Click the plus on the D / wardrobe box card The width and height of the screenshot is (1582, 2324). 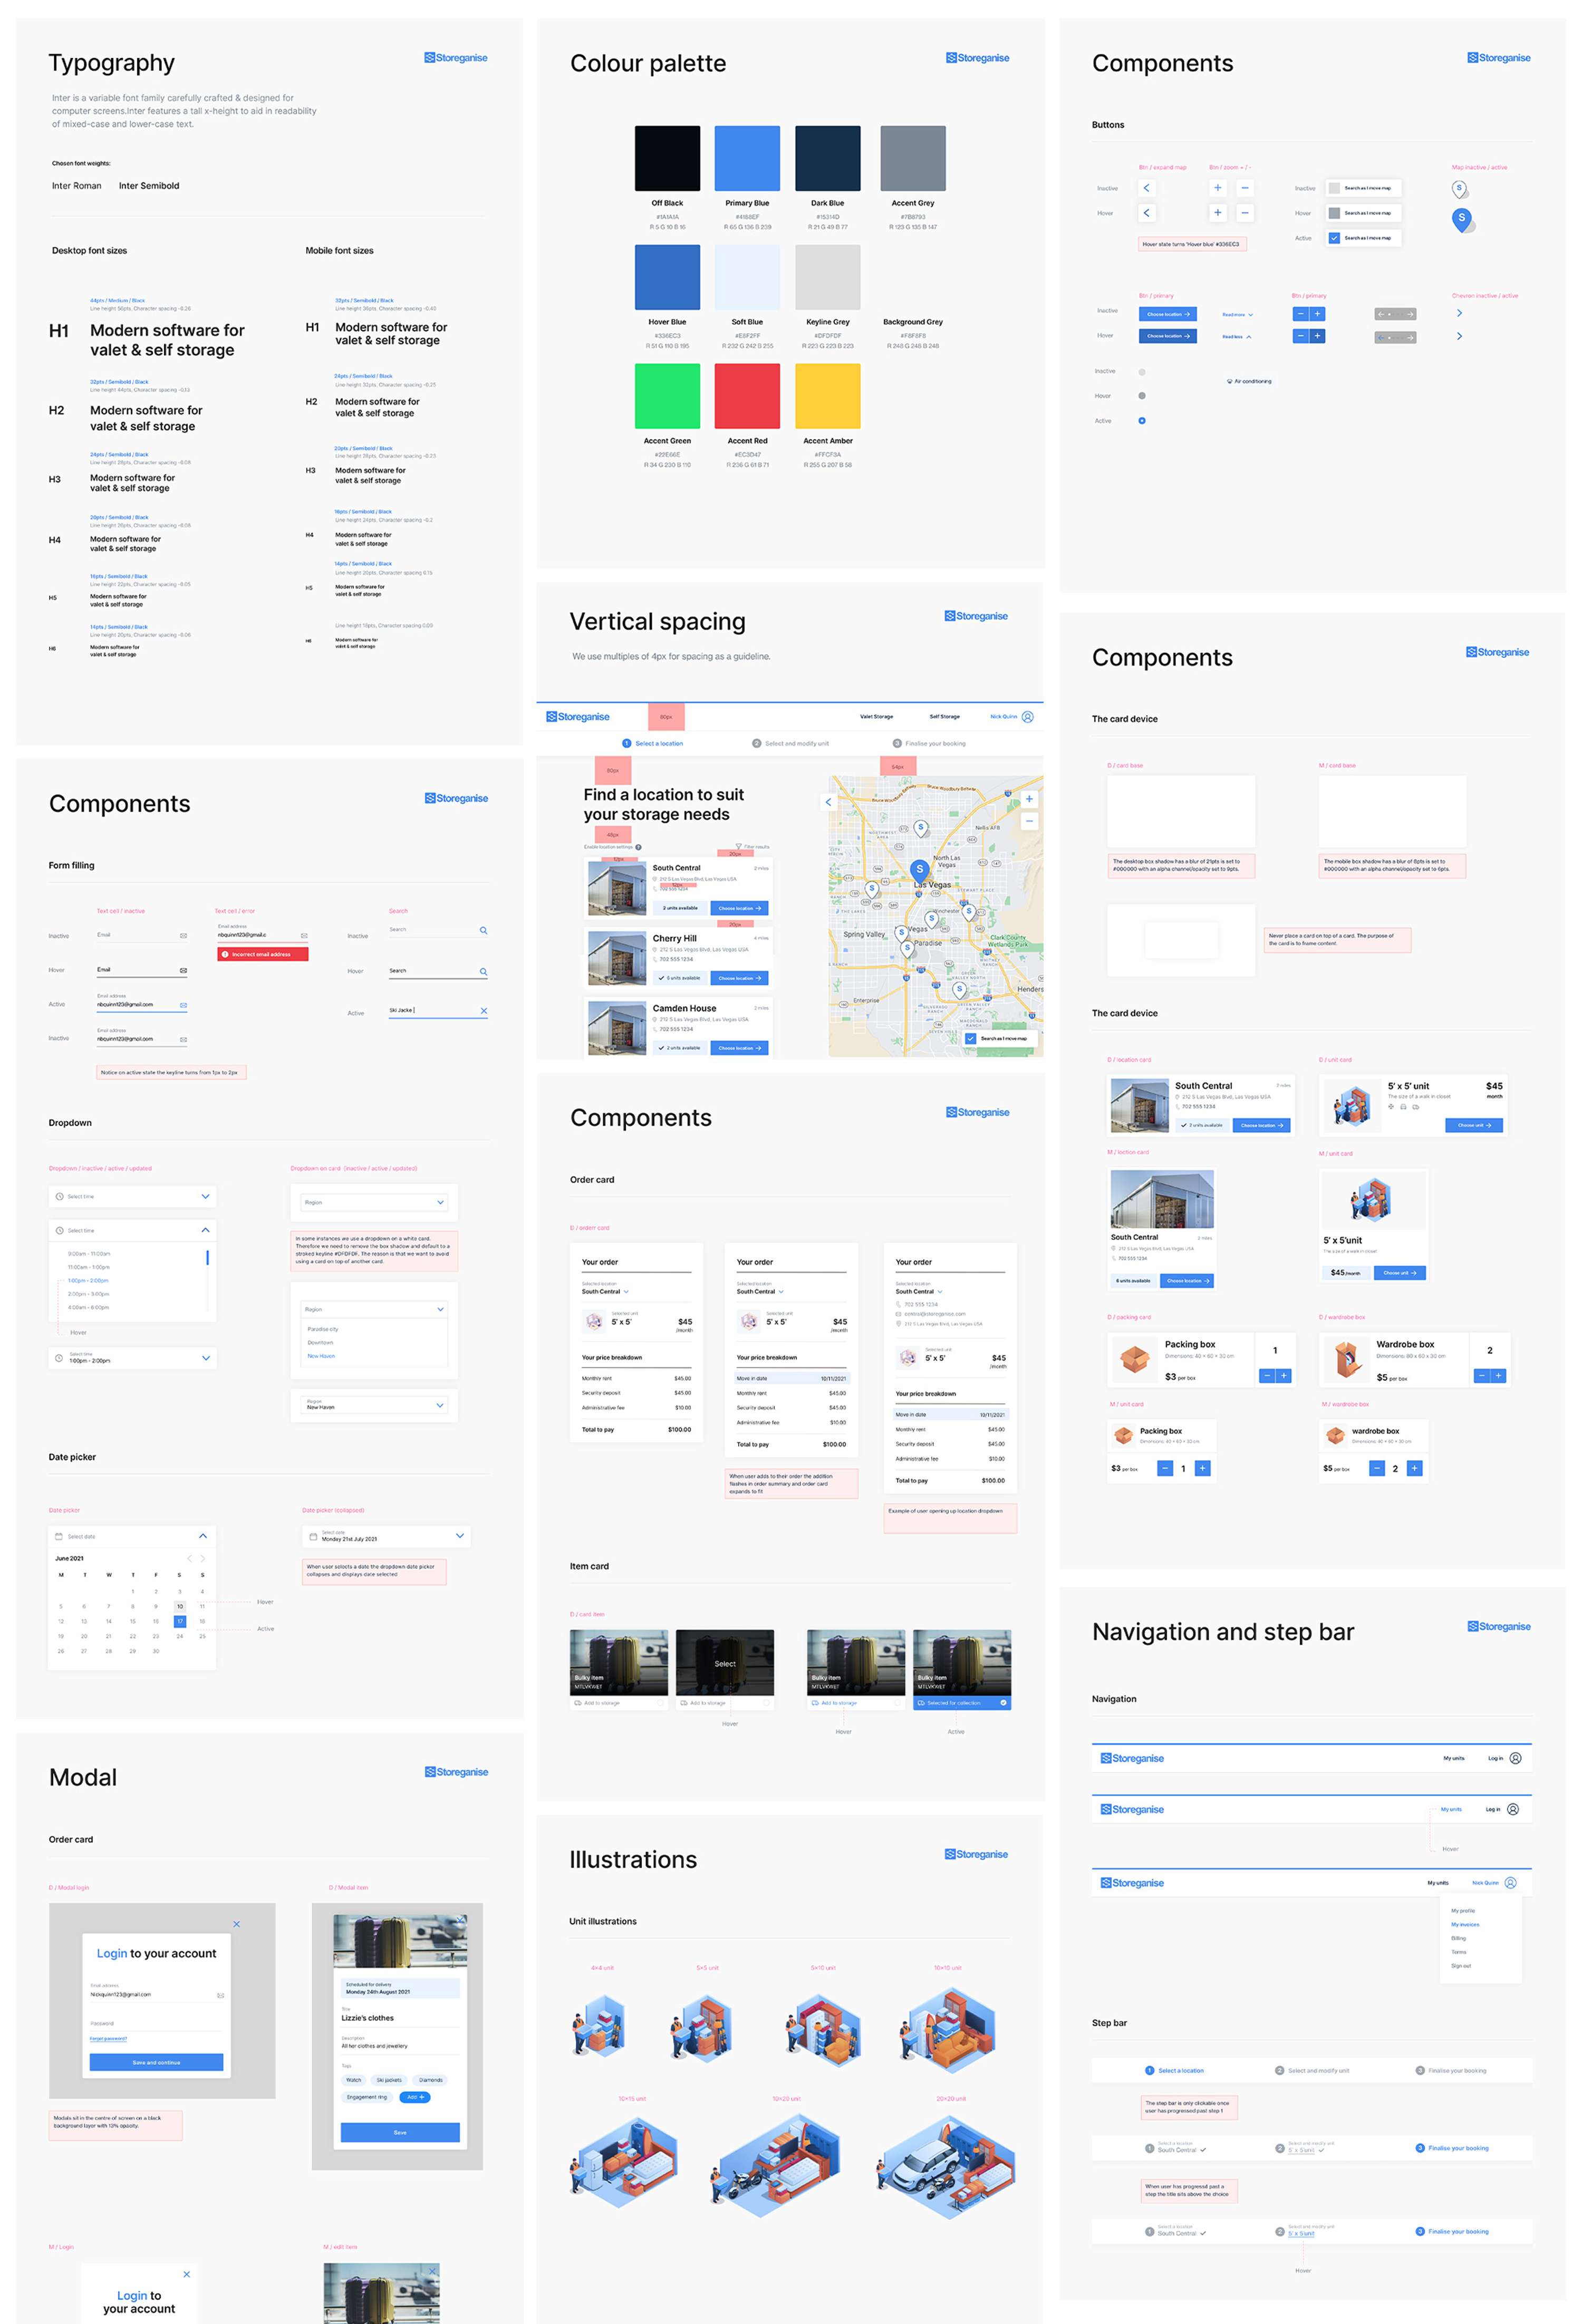click(1498, 1376)
